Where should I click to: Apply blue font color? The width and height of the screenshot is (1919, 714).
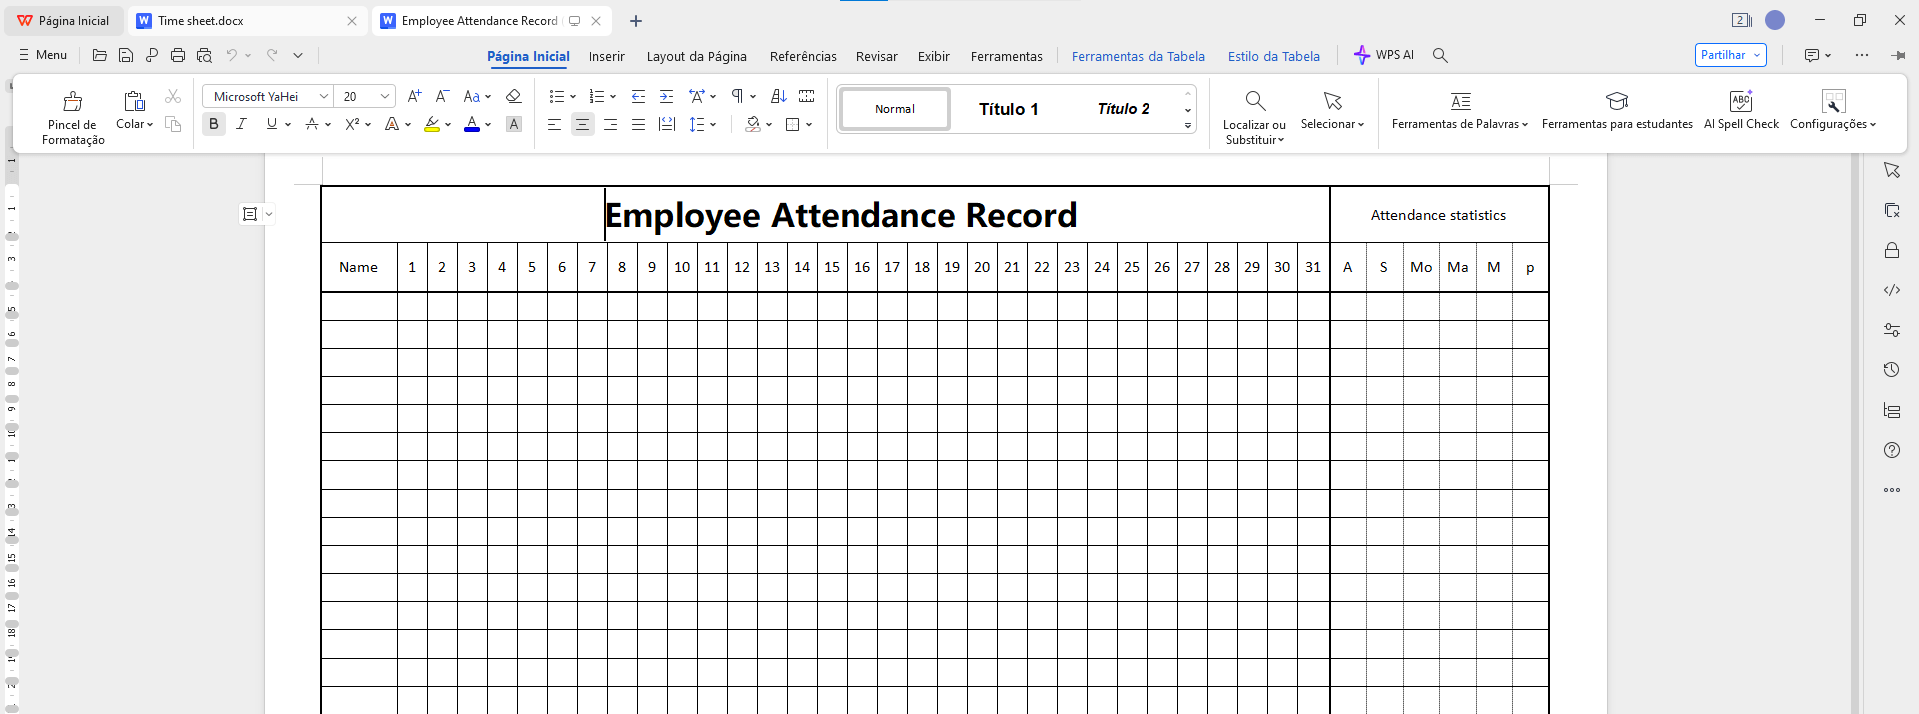(472, 124)
